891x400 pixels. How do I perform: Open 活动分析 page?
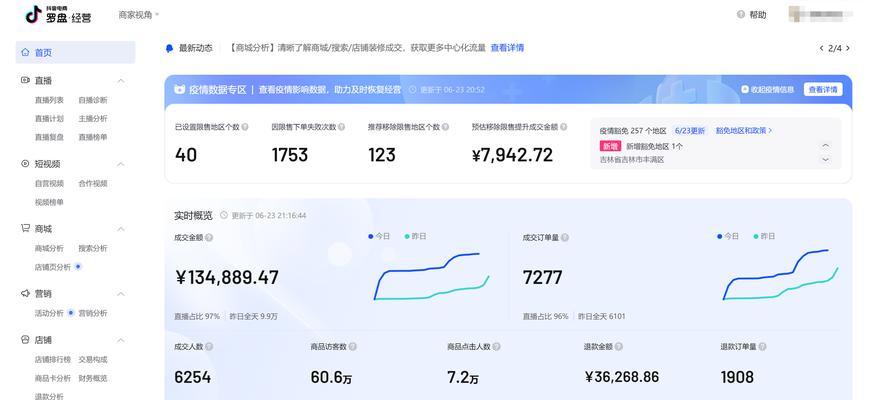[x=49, y=313]
